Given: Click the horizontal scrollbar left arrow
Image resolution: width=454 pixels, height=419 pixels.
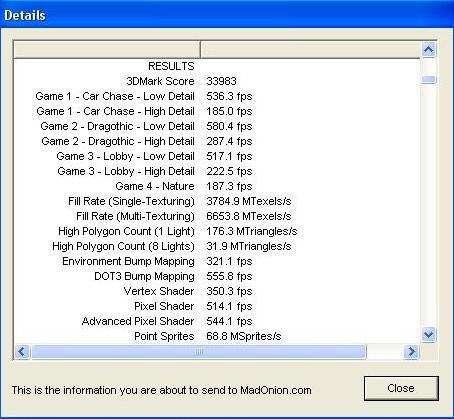Looking at the screenshot, I should coord(22,351).
